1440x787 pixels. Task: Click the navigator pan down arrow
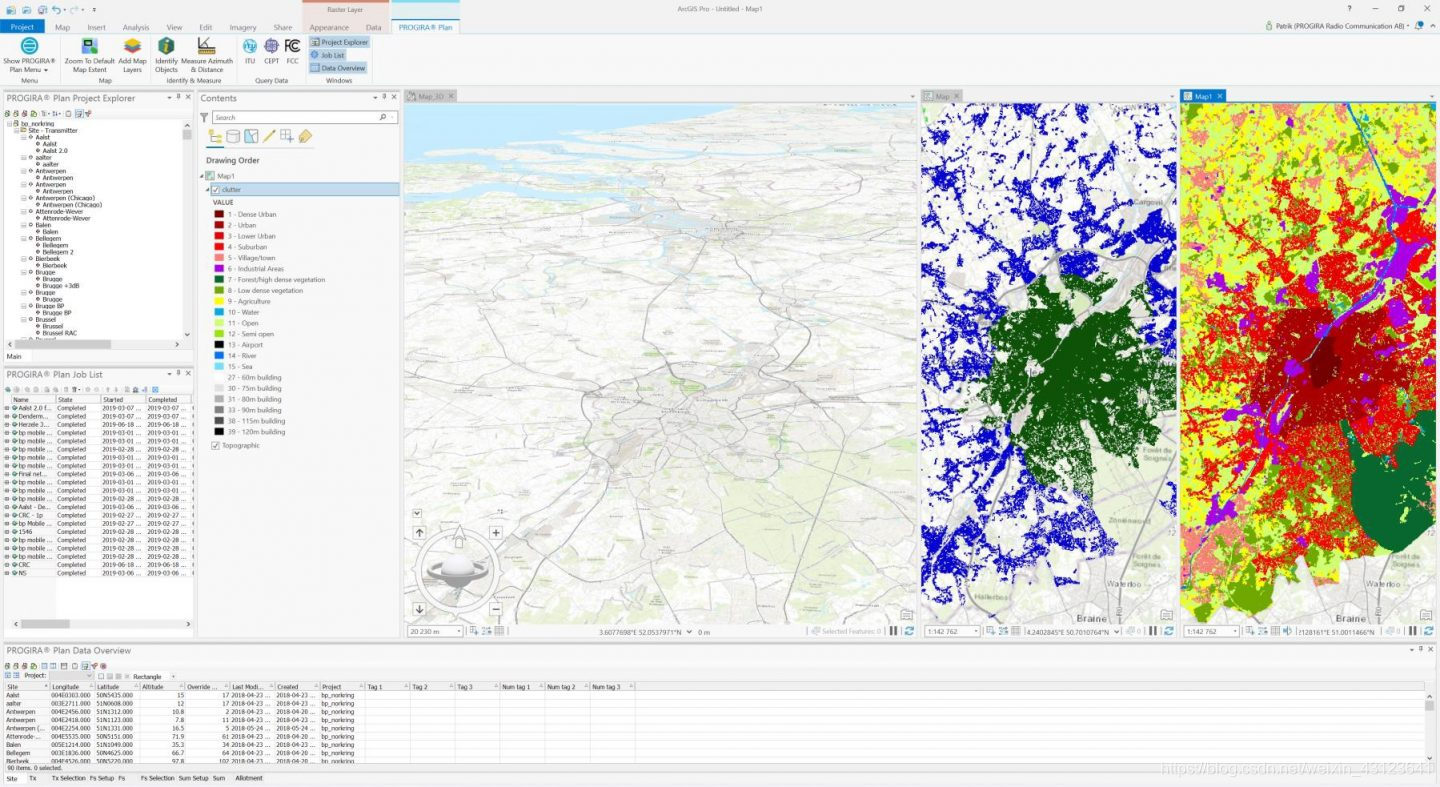pos(419,609)
